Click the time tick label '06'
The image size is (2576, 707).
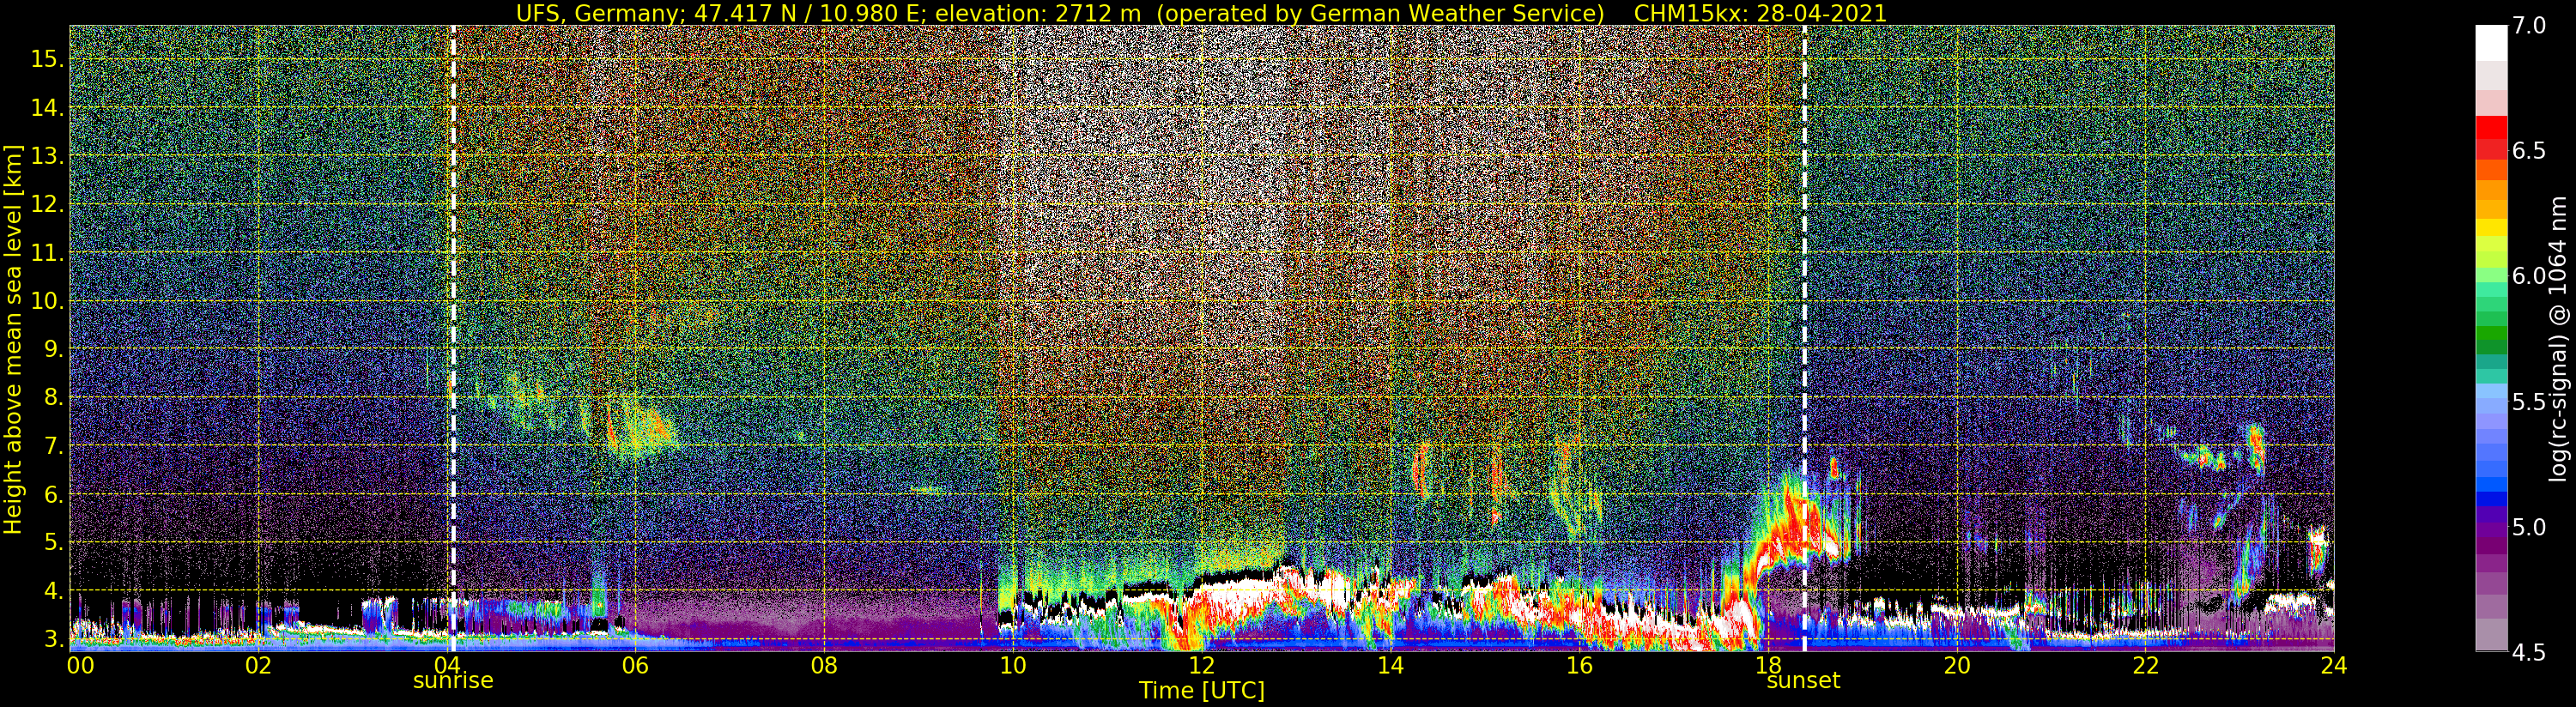pyautogui.click(x=635, y=665)
